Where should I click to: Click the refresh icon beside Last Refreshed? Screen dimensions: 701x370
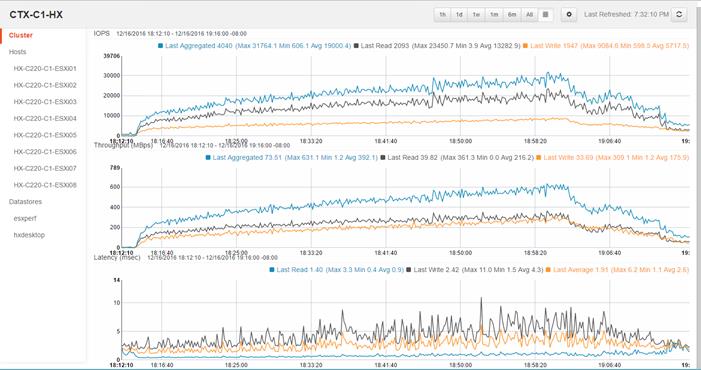(679, 14)
